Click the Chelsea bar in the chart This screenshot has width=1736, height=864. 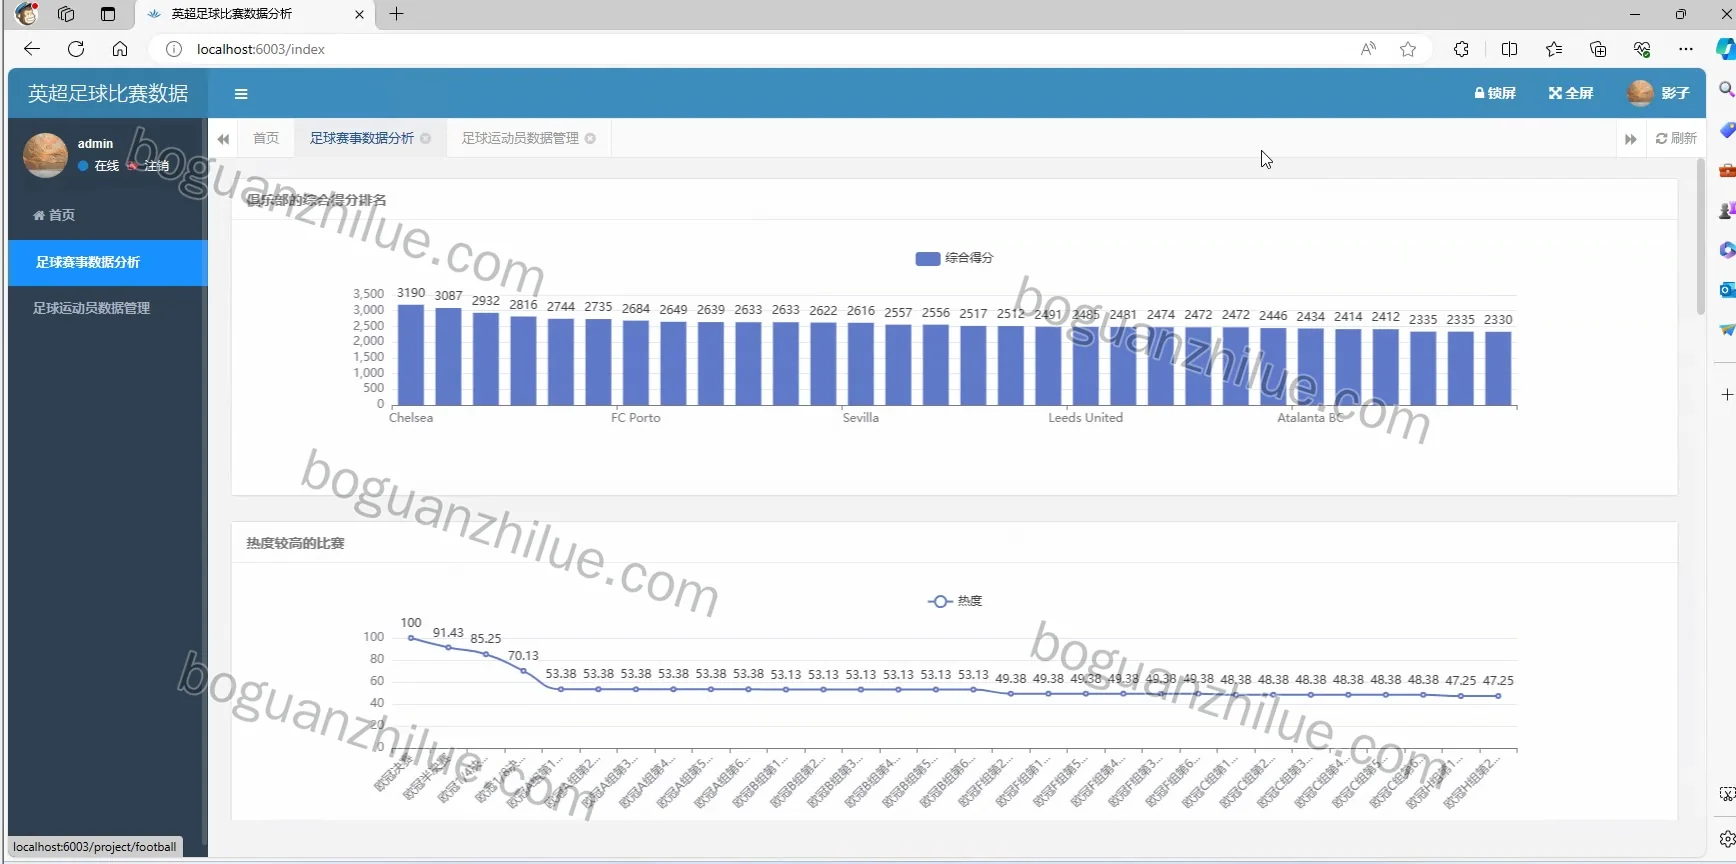coord(411,355)
